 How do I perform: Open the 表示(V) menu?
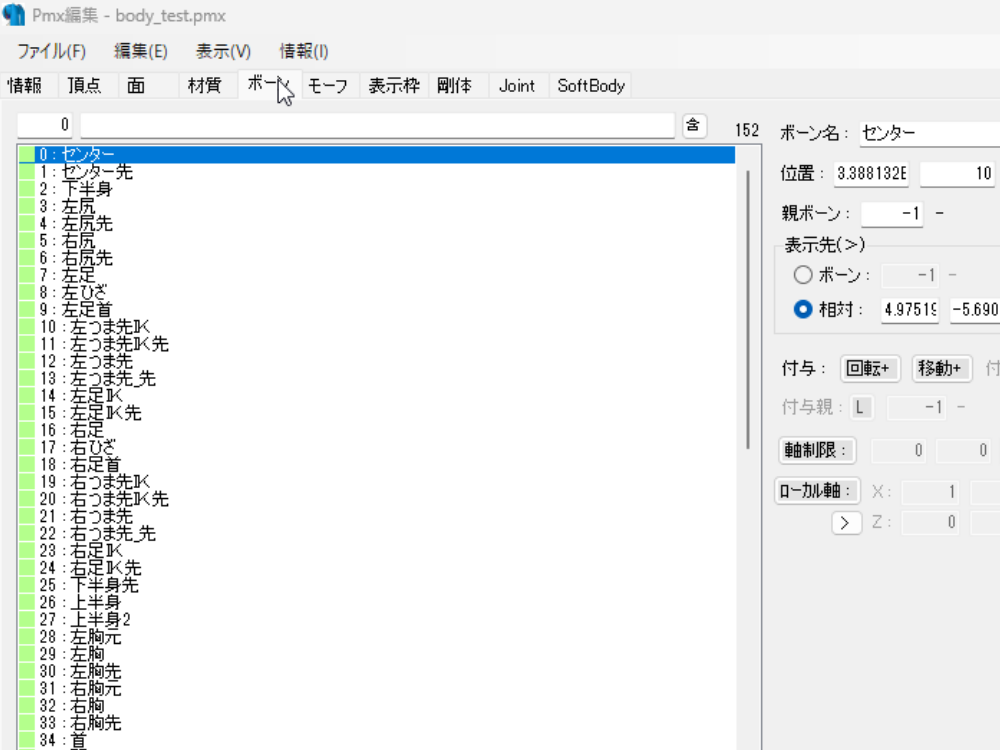point(223,51)
